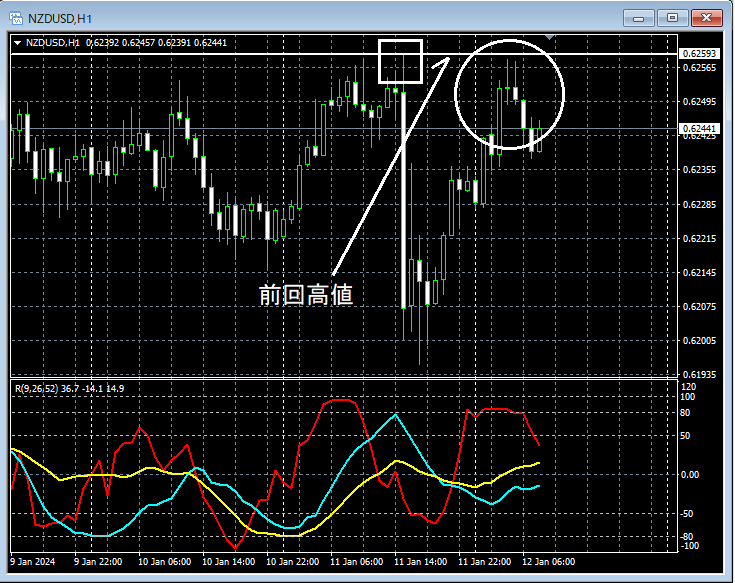Screen dimensions: 735x583
Task: Click the 0.62075 price scale value
Action: [699, 306]
